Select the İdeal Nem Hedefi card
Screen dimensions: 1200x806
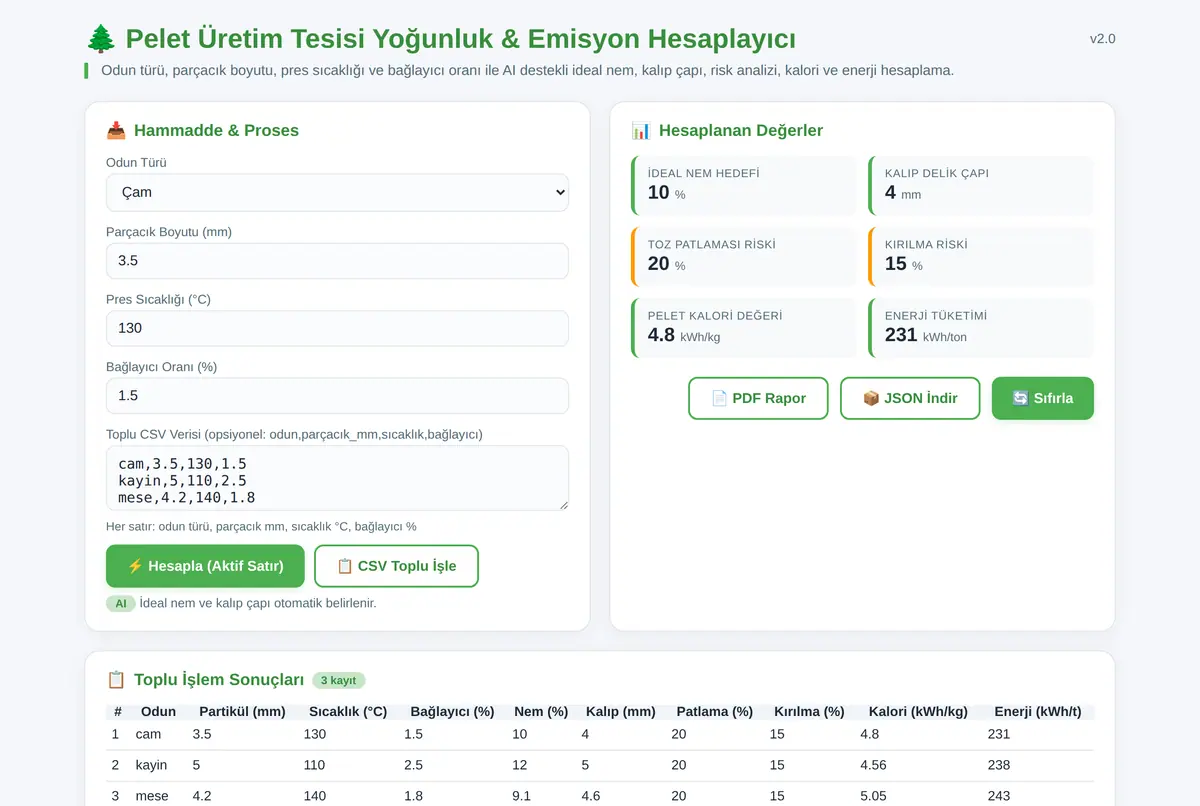(743, 185)
